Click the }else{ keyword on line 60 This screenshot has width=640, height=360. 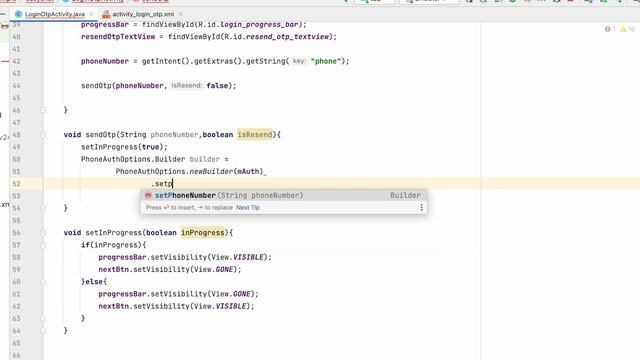pos(94,282)
